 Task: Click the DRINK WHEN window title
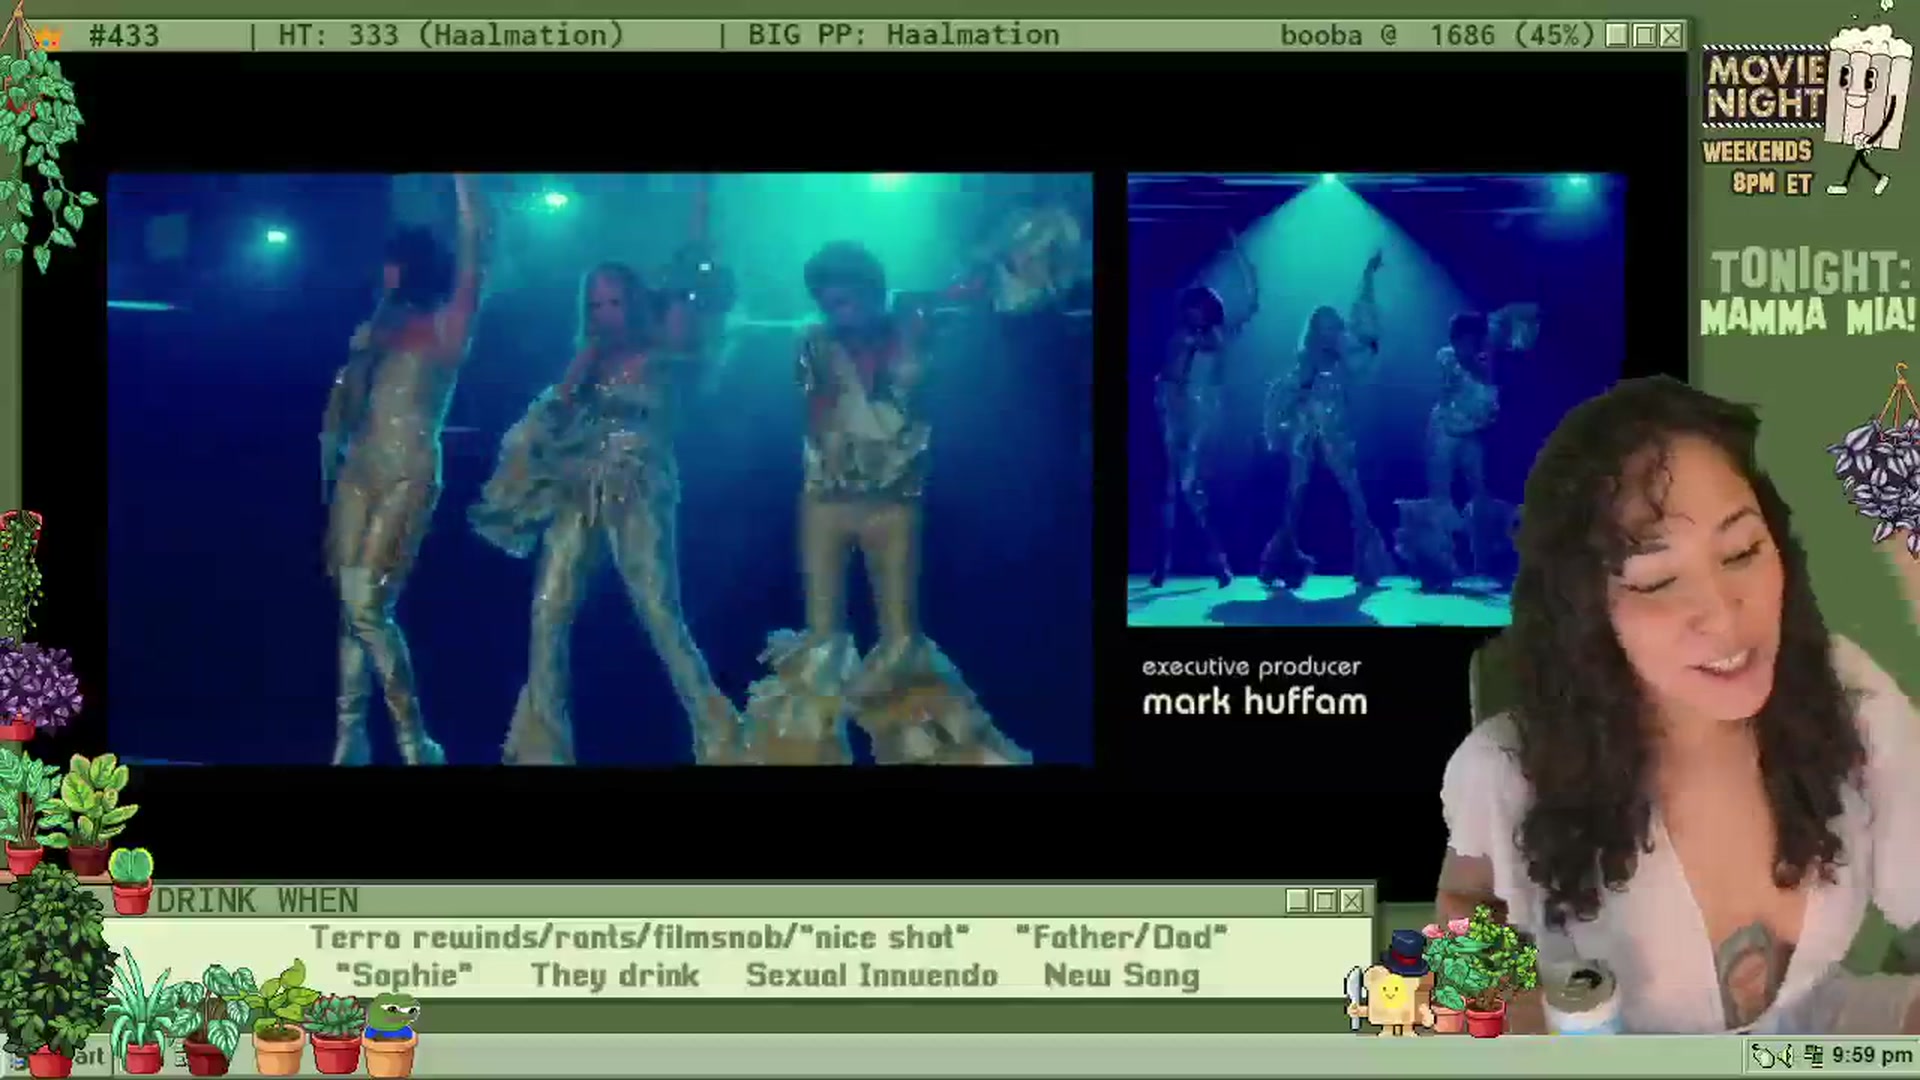(257, 901)
